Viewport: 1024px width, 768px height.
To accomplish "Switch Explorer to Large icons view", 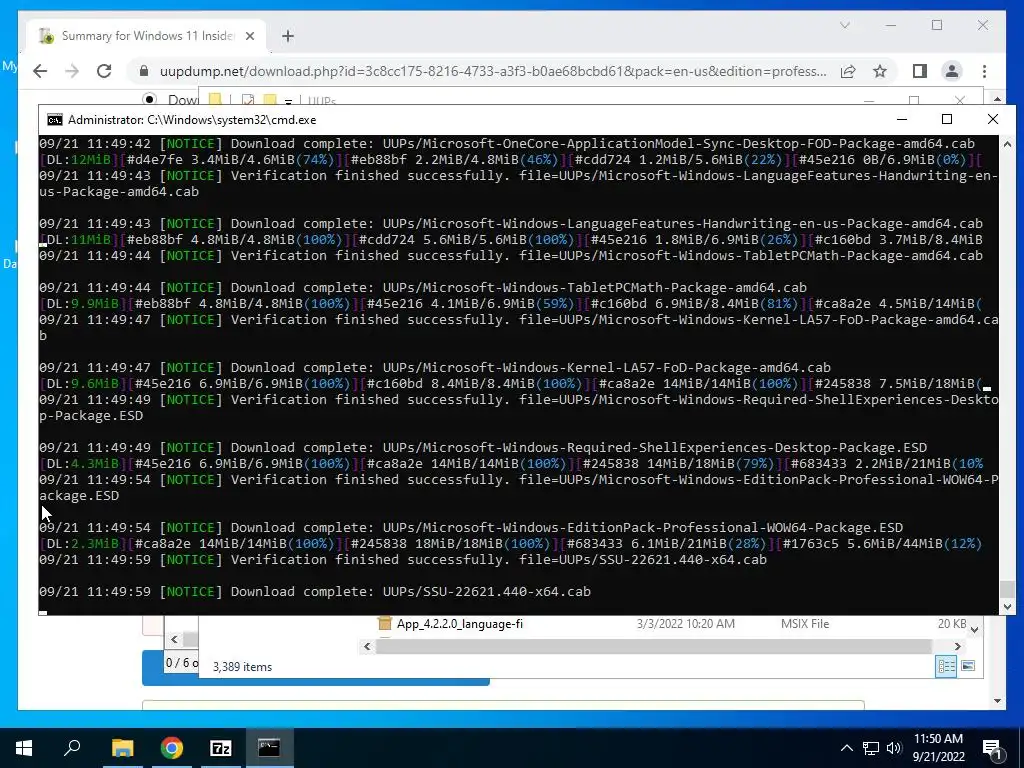I will (968, 666).
